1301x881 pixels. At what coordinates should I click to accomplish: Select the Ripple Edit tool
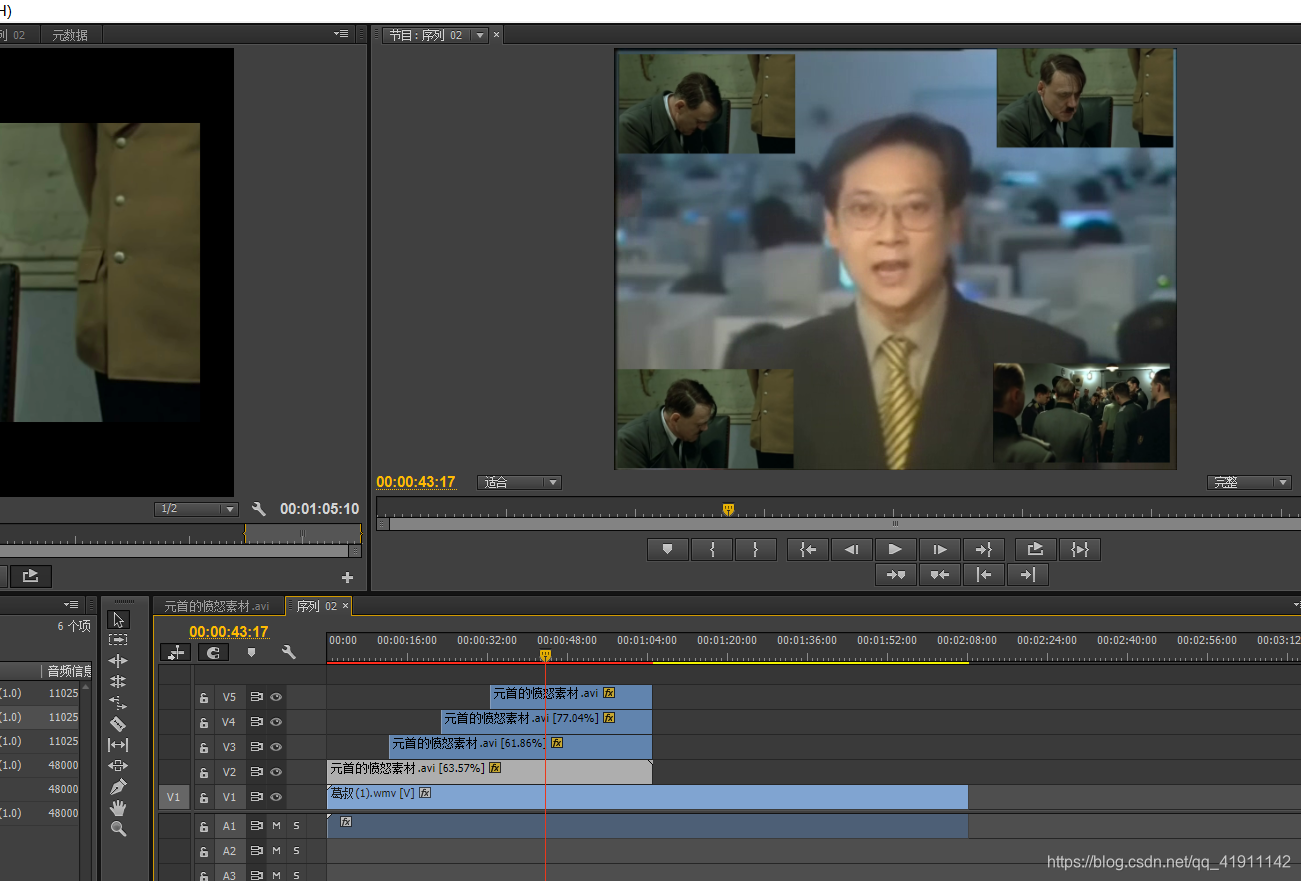tap(118, 661)
